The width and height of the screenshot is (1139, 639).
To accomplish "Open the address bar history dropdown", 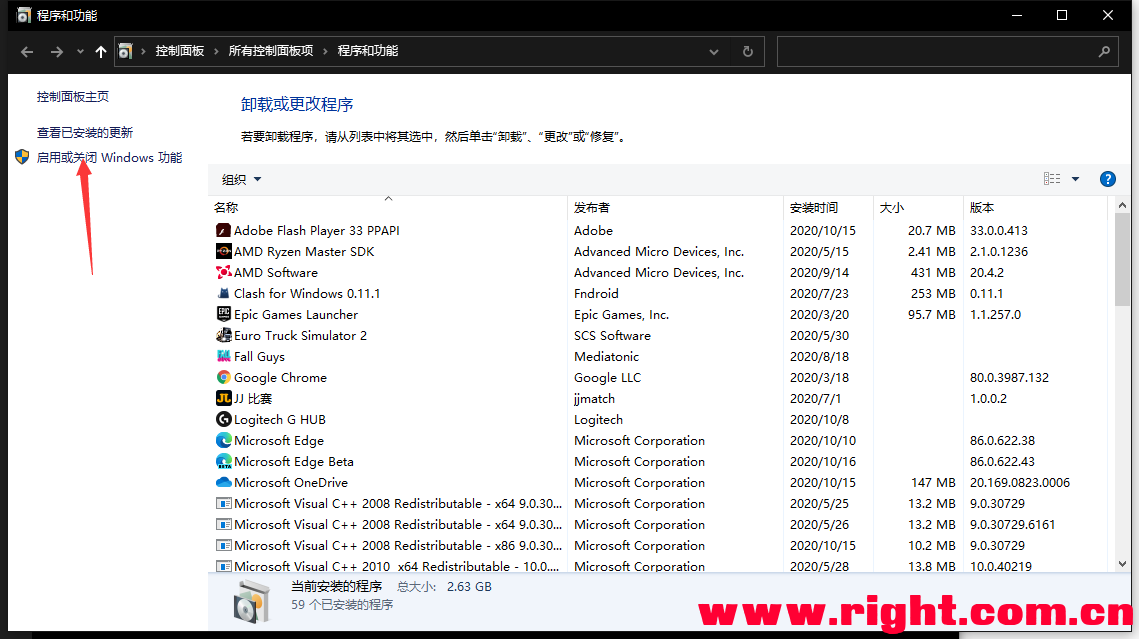I will 714,52.
